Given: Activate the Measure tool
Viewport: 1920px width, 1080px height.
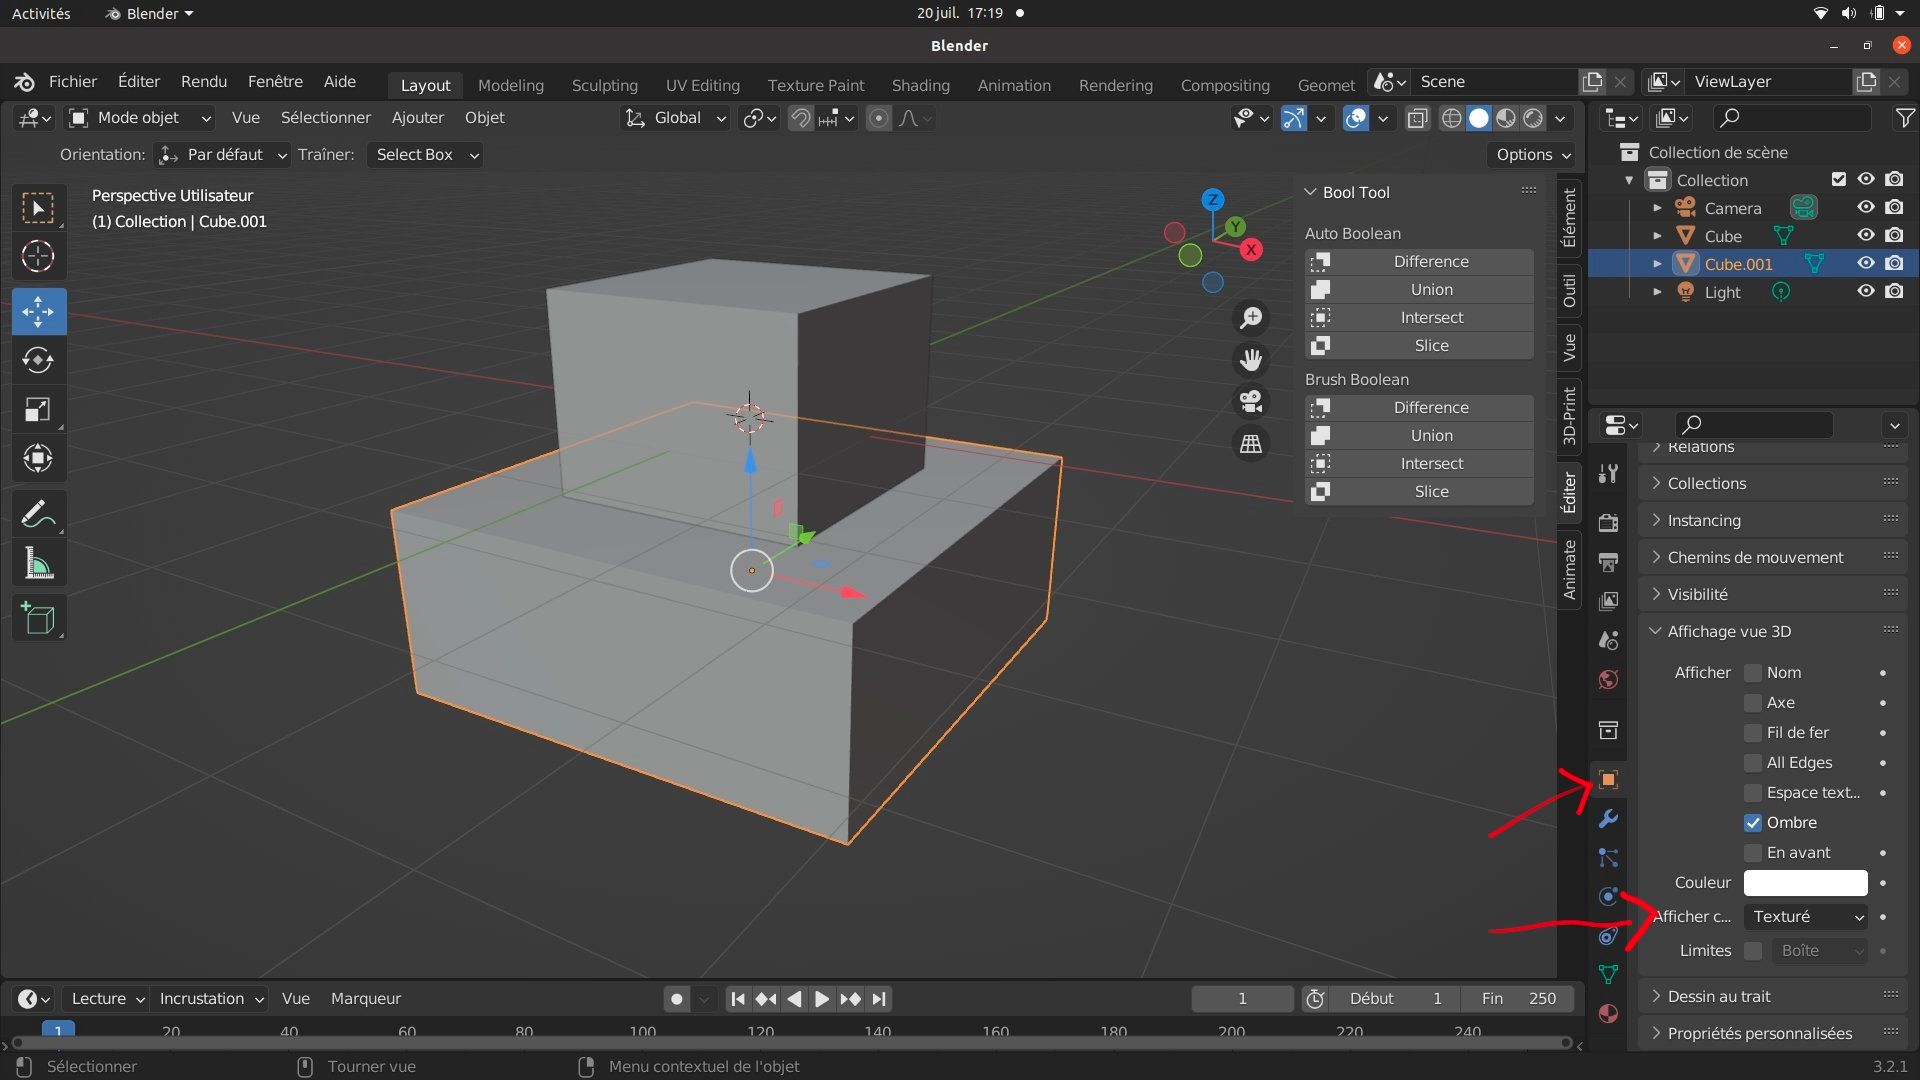Looking at the screenshot, I should (38, 565).
